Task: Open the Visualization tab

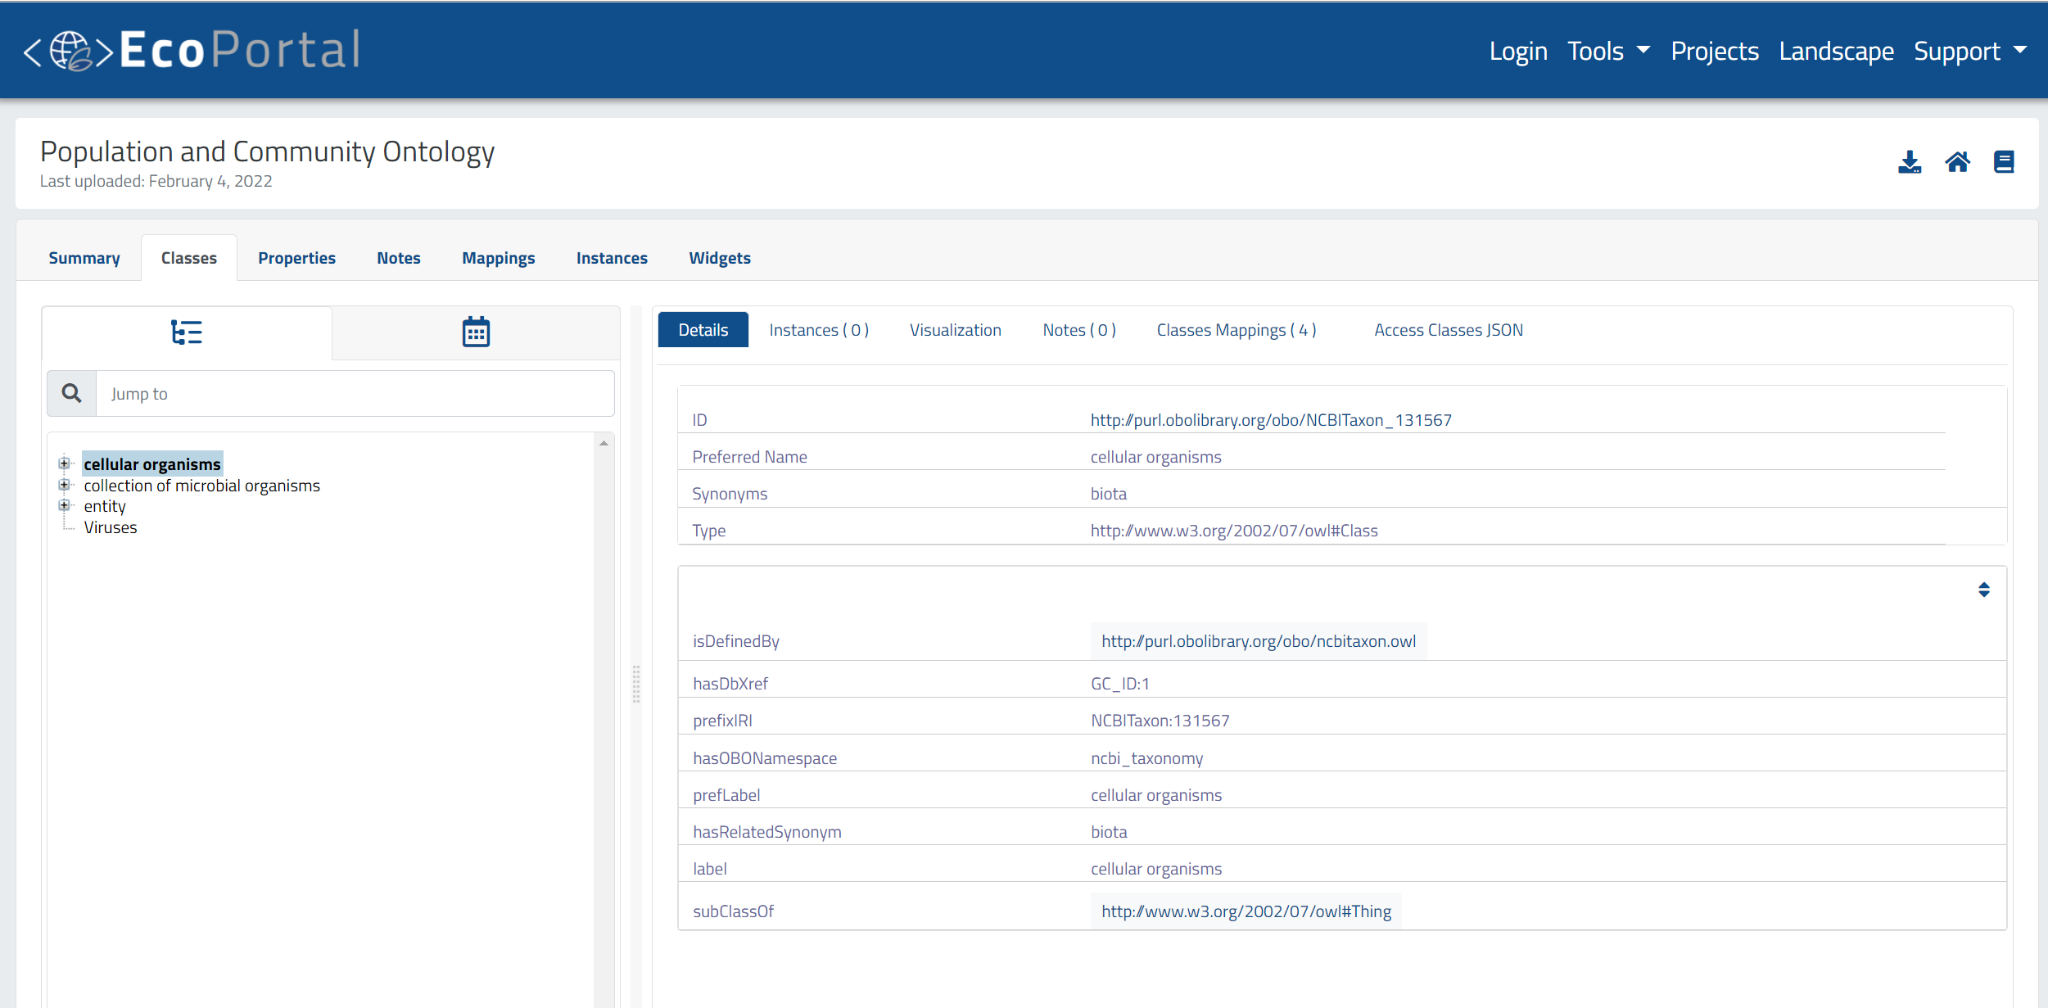Action: point(954,329)
